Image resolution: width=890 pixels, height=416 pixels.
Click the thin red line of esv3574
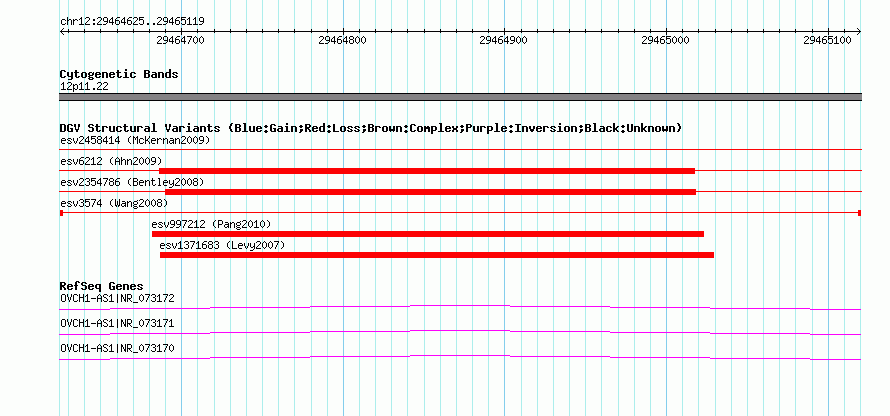coord(460,213)
